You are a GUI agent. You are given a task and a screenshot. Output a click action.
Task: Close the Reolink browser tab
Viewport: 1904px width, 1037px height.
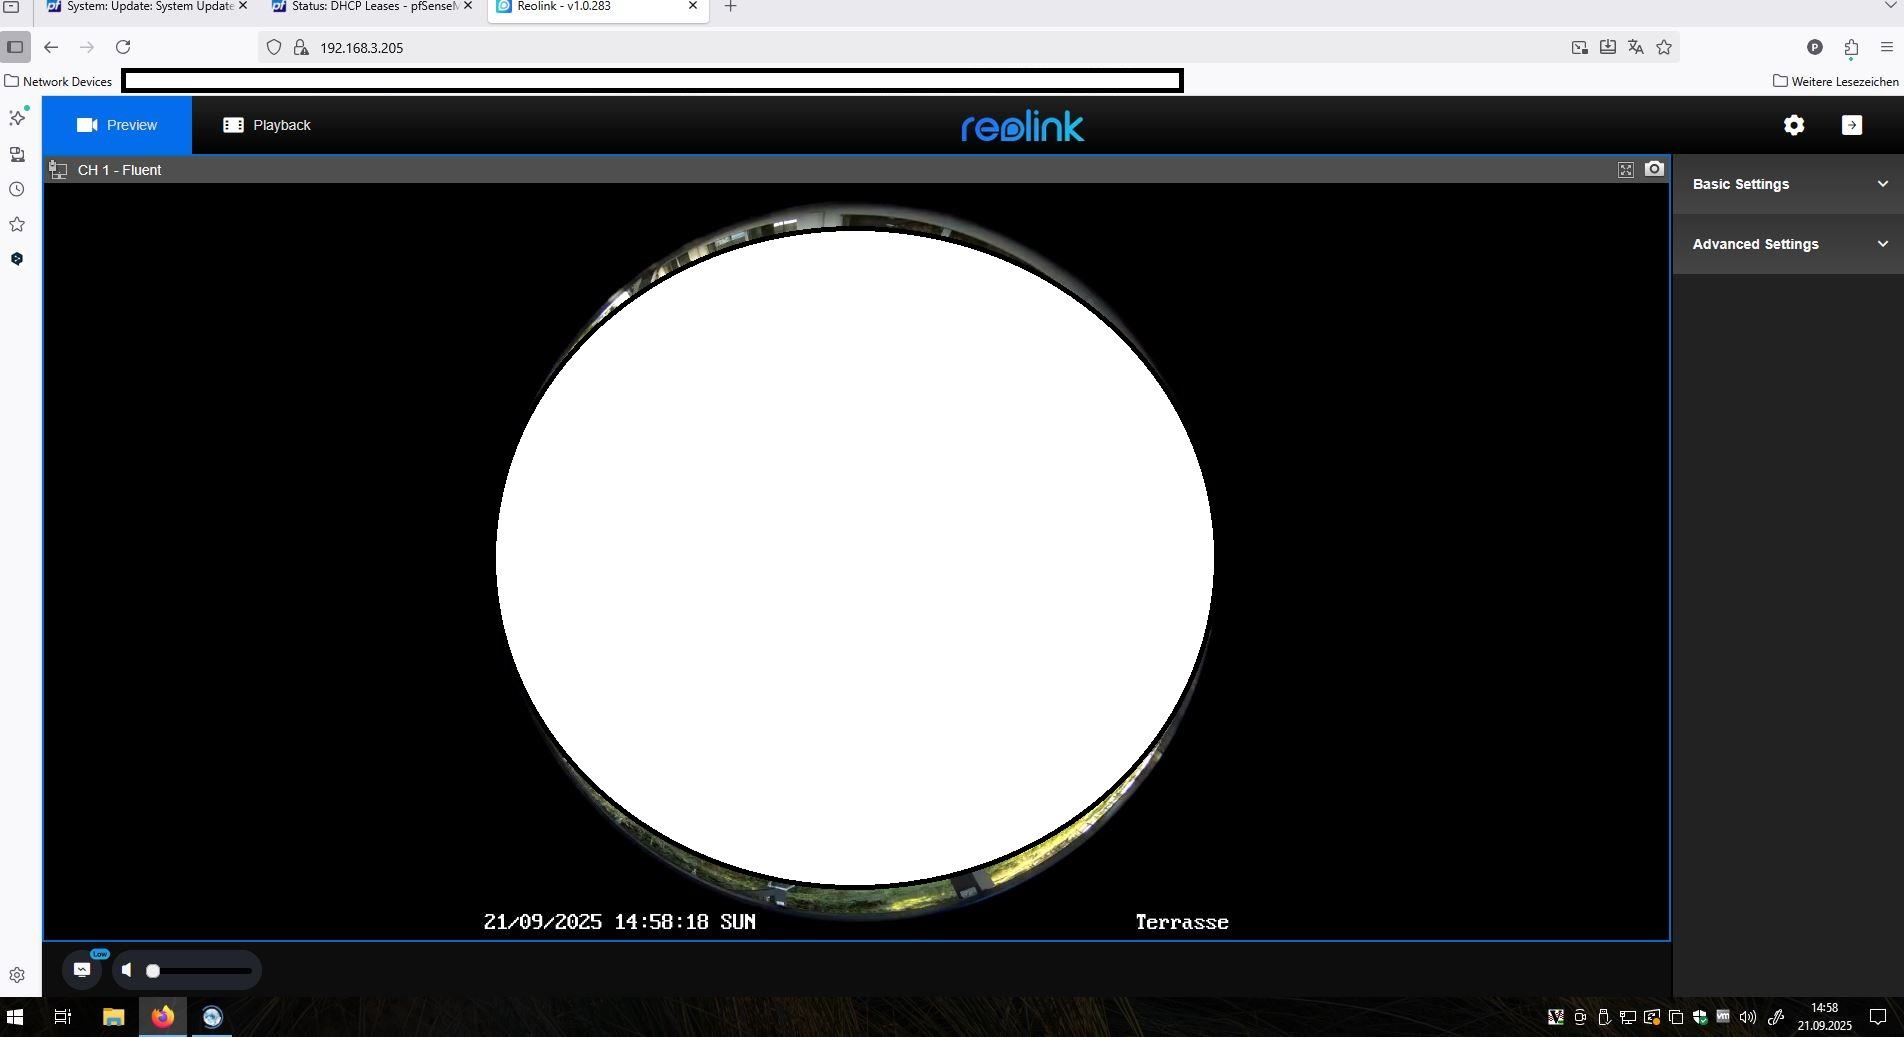(x=692, y=6)
